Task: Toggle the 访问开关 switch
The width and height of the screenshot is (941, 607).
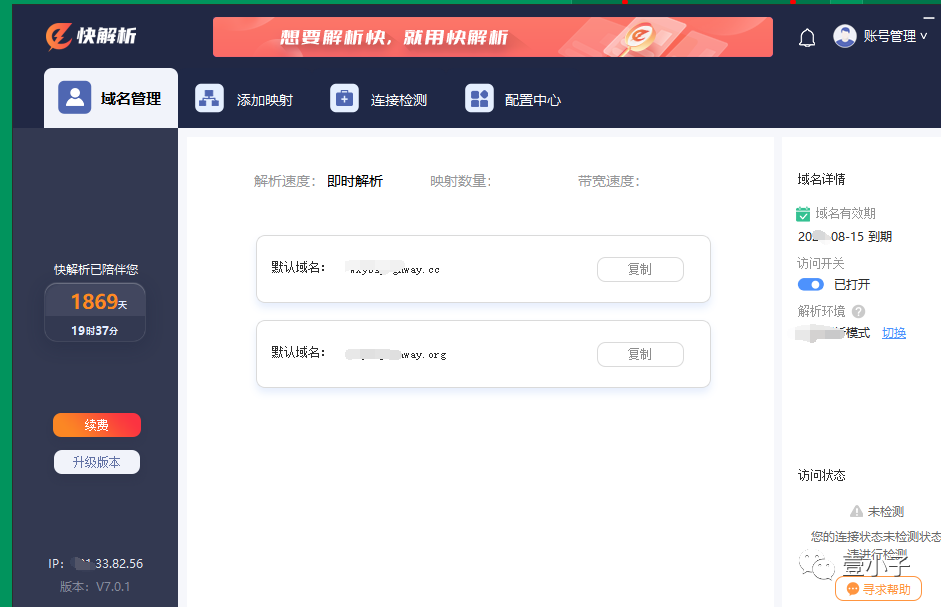Action: (810, 284)
